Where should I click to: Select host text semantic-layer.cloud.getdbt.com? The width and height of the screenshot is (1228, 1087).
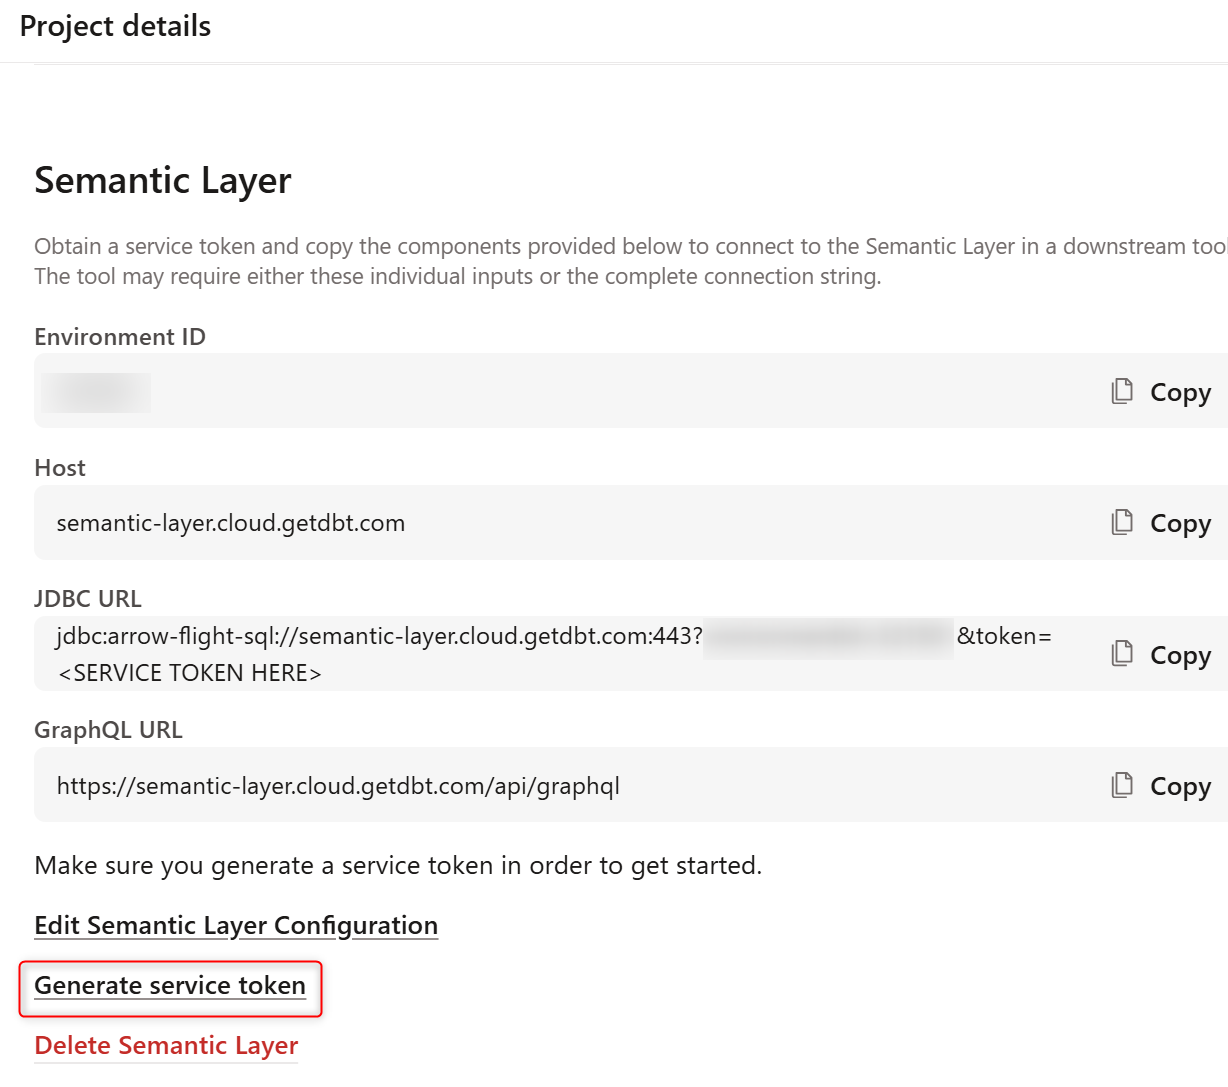tap(231, 523)
